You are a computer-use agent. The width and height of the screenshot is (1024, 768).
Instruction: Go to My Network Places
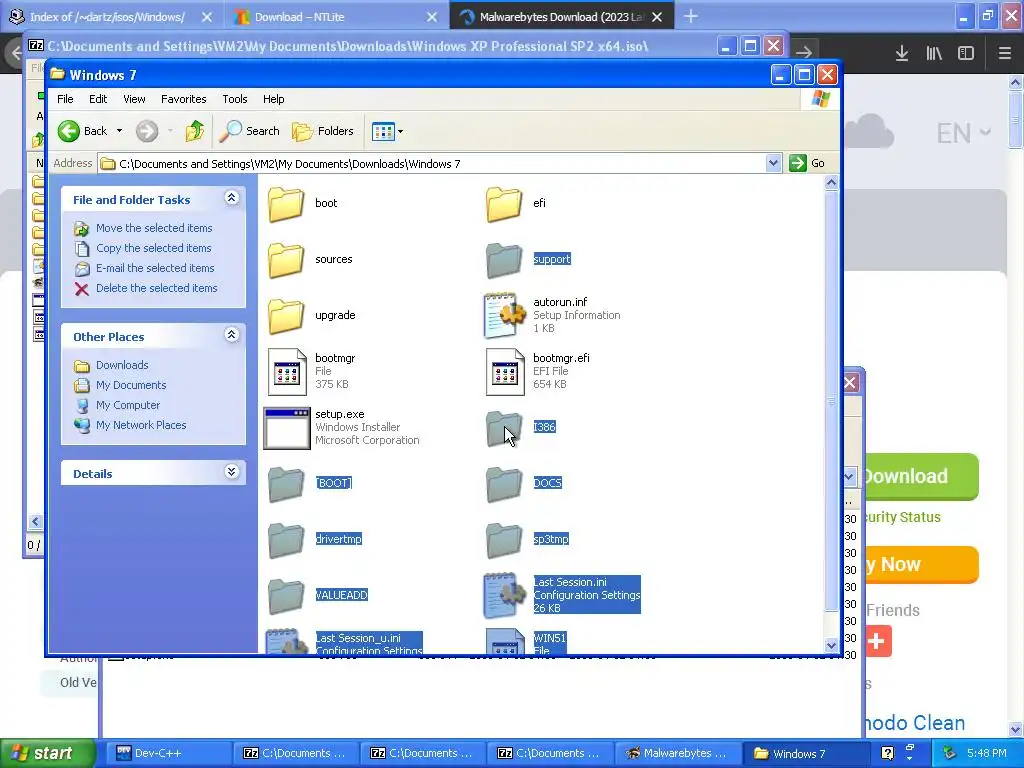point(141,425)
